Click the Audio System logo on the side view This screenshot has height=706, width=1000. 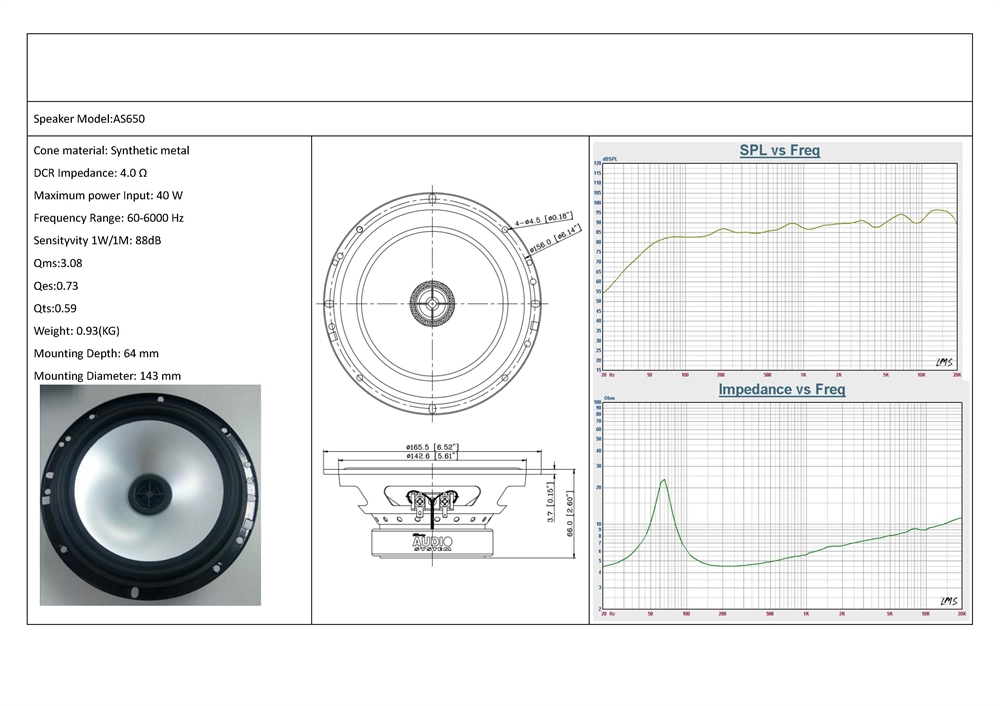[x=432, y=543]
